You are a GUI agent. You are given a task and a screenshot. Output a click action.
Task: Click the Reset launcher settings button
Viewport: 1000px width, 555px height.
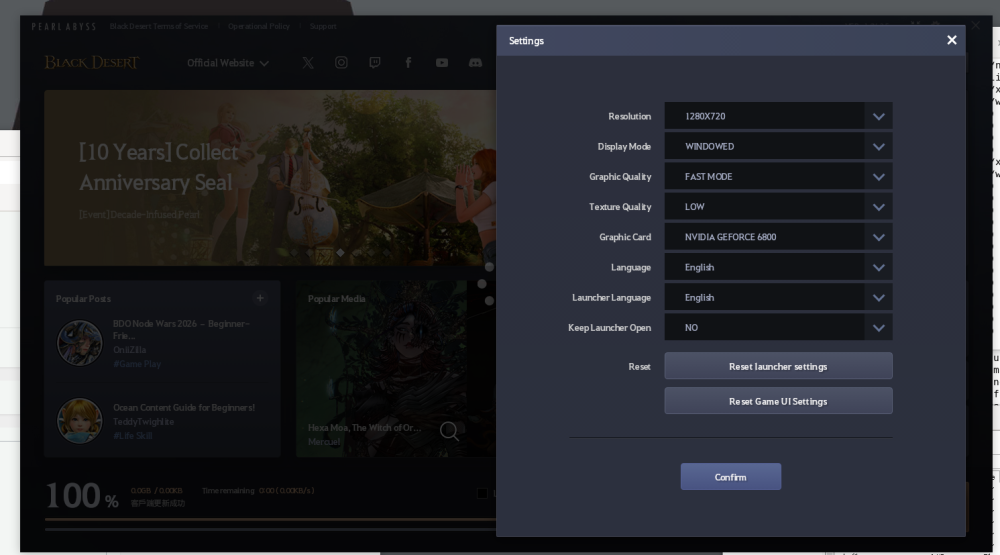tap(778, 366)
